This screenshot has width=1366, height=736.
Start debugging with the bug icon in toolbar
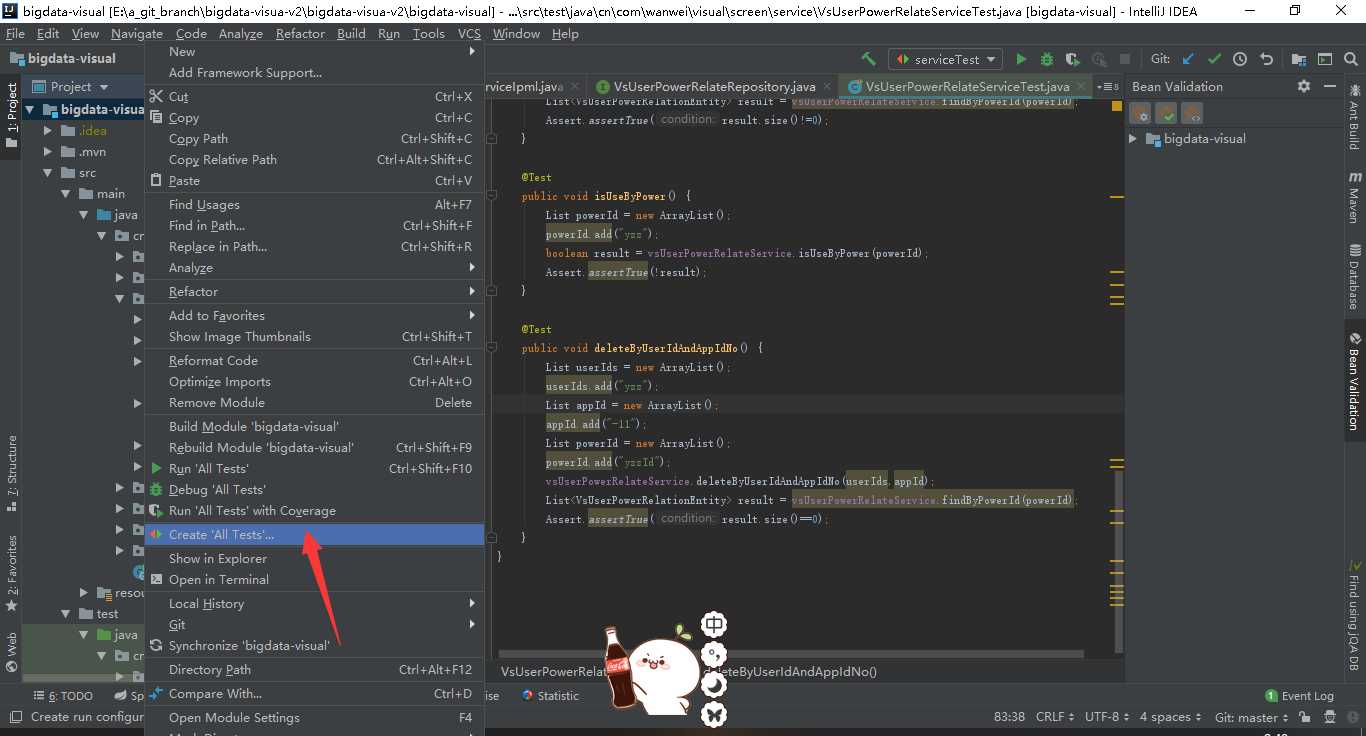pyautogui.click(x=1047, y=59)
